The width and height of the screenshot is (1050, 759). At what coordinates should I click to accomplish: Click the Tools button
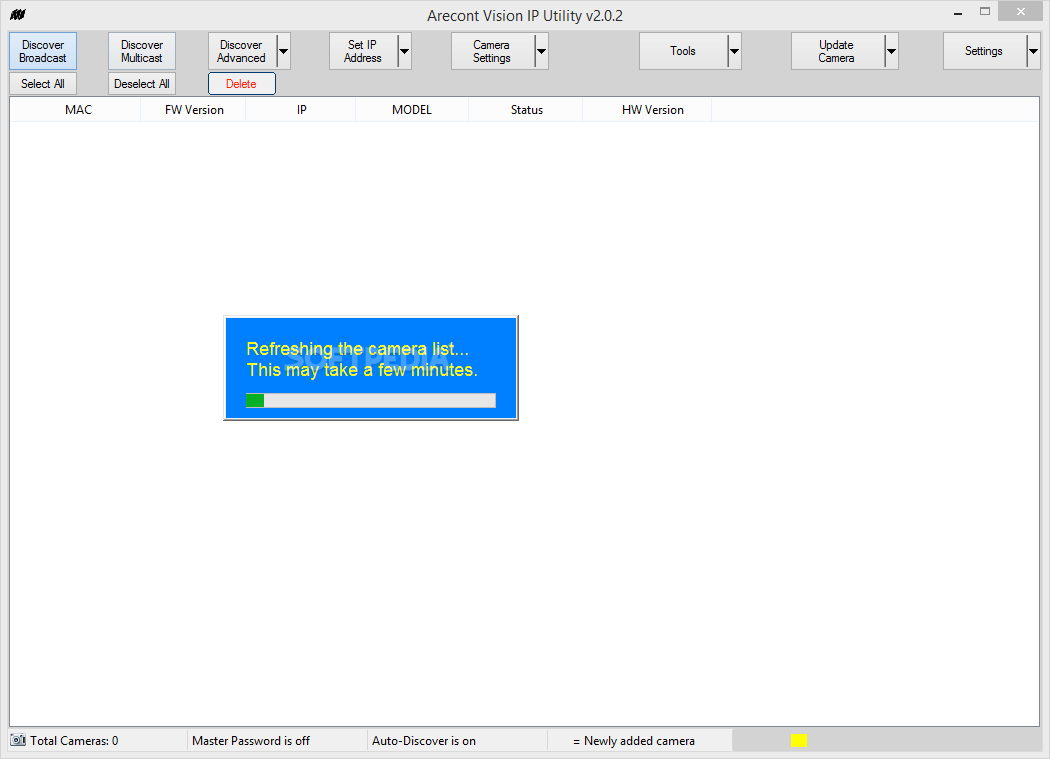[683, 51]
